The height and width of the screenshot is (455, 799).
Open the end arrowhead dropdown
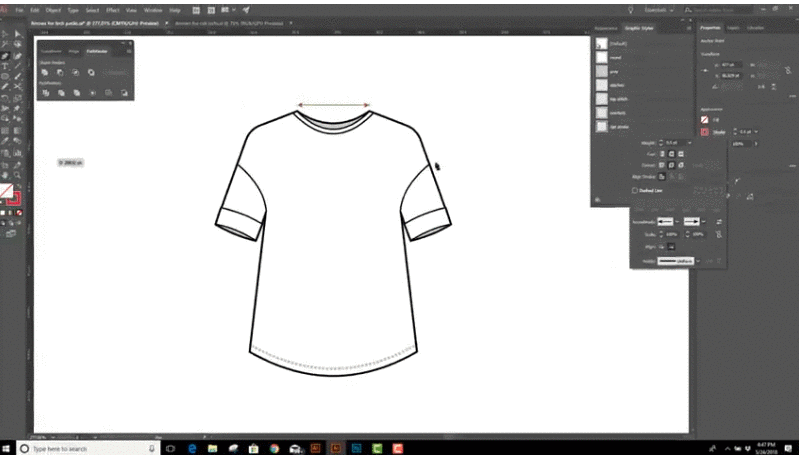tap(704, 222)
